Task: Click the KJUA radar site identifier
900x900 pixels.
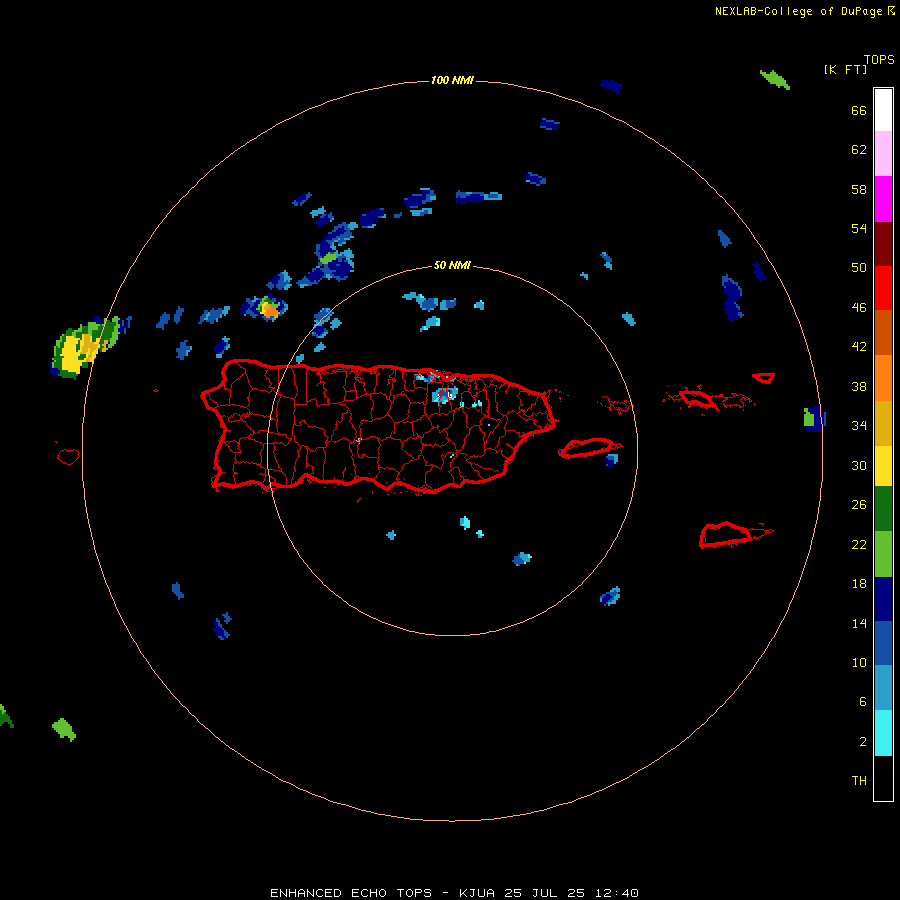Action: [476, 893]
